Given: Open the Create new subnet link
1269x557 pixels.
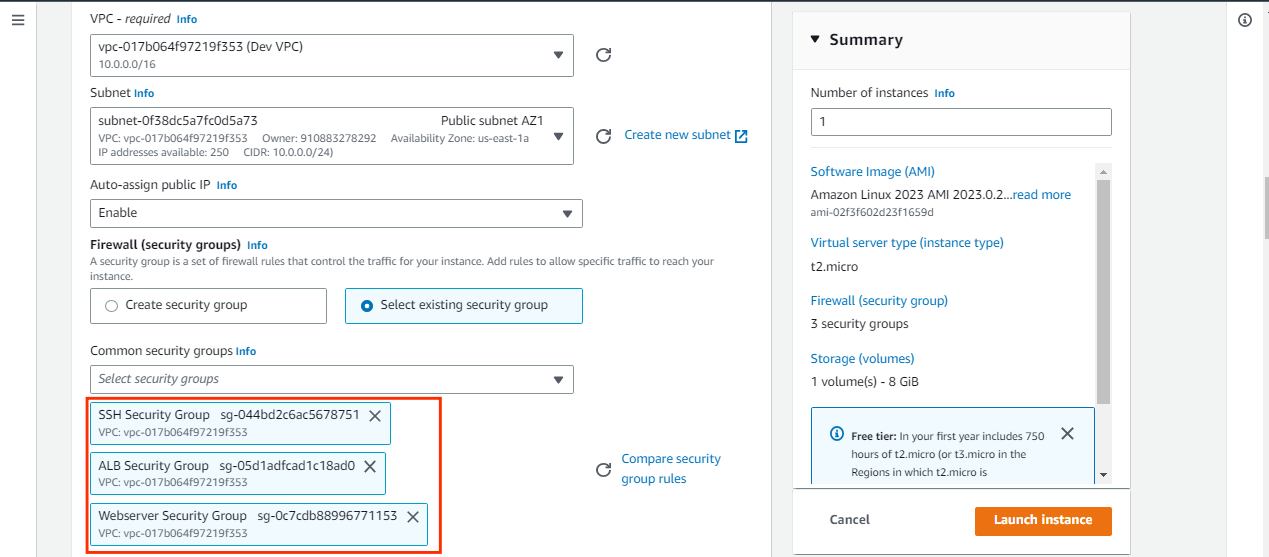Looking at the screenshot, I should [x=686, y=135].
